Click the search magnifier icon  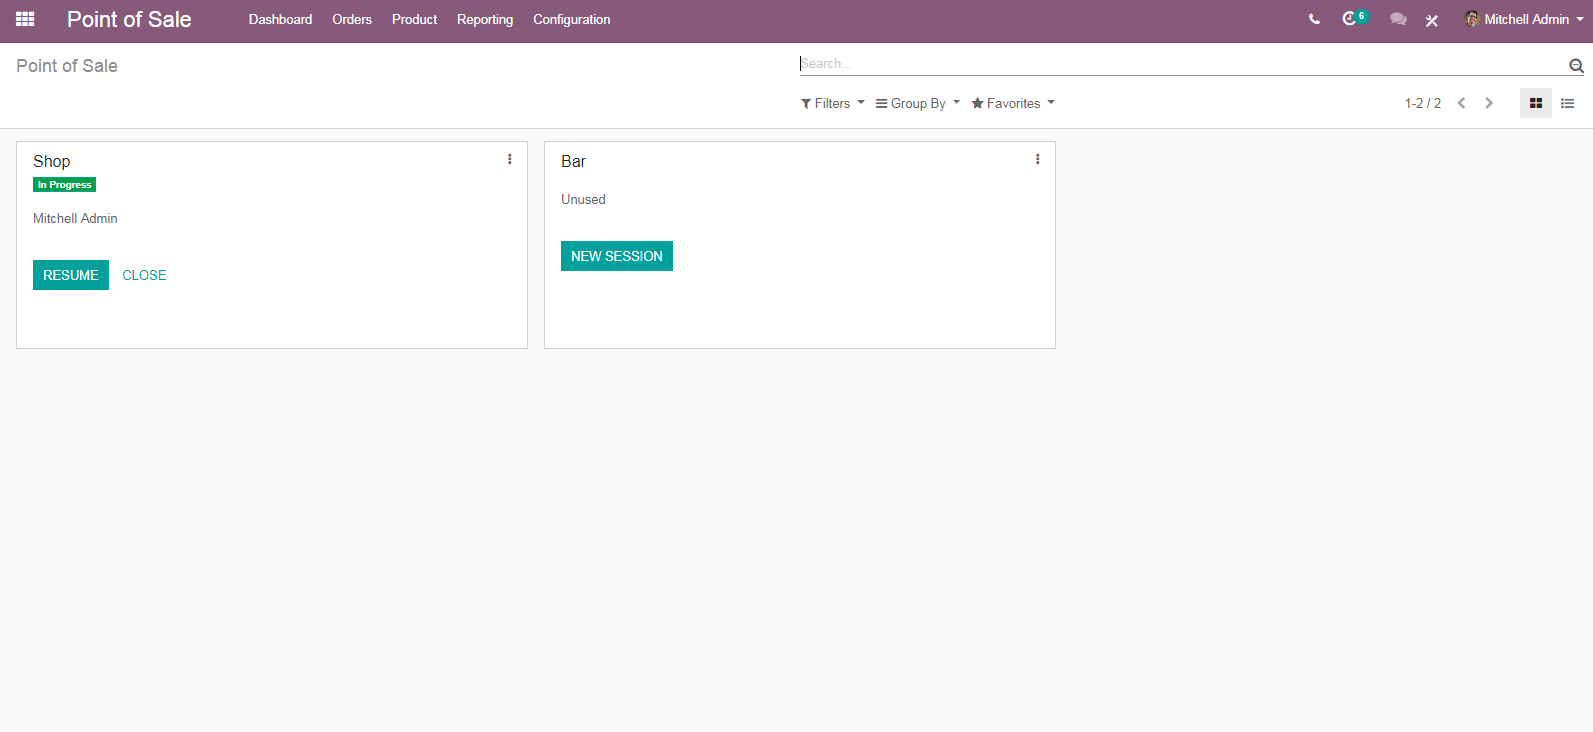click(1576, 66)
